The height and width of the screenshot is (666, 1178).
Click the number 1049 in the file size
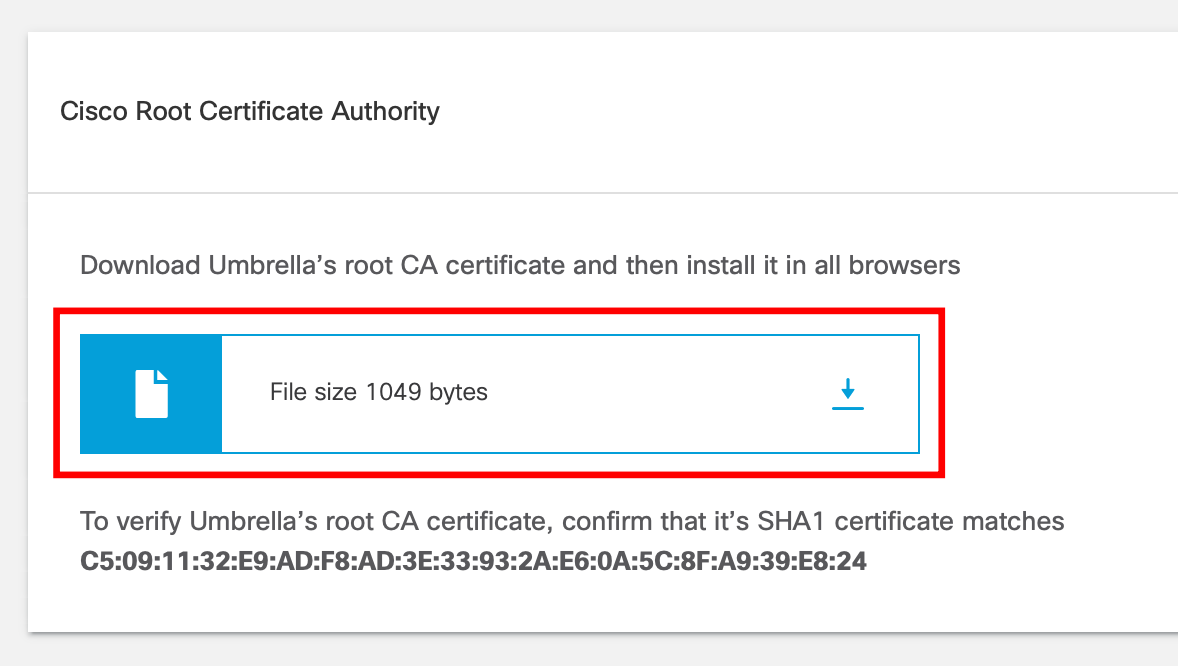click(x=394, y=392)
